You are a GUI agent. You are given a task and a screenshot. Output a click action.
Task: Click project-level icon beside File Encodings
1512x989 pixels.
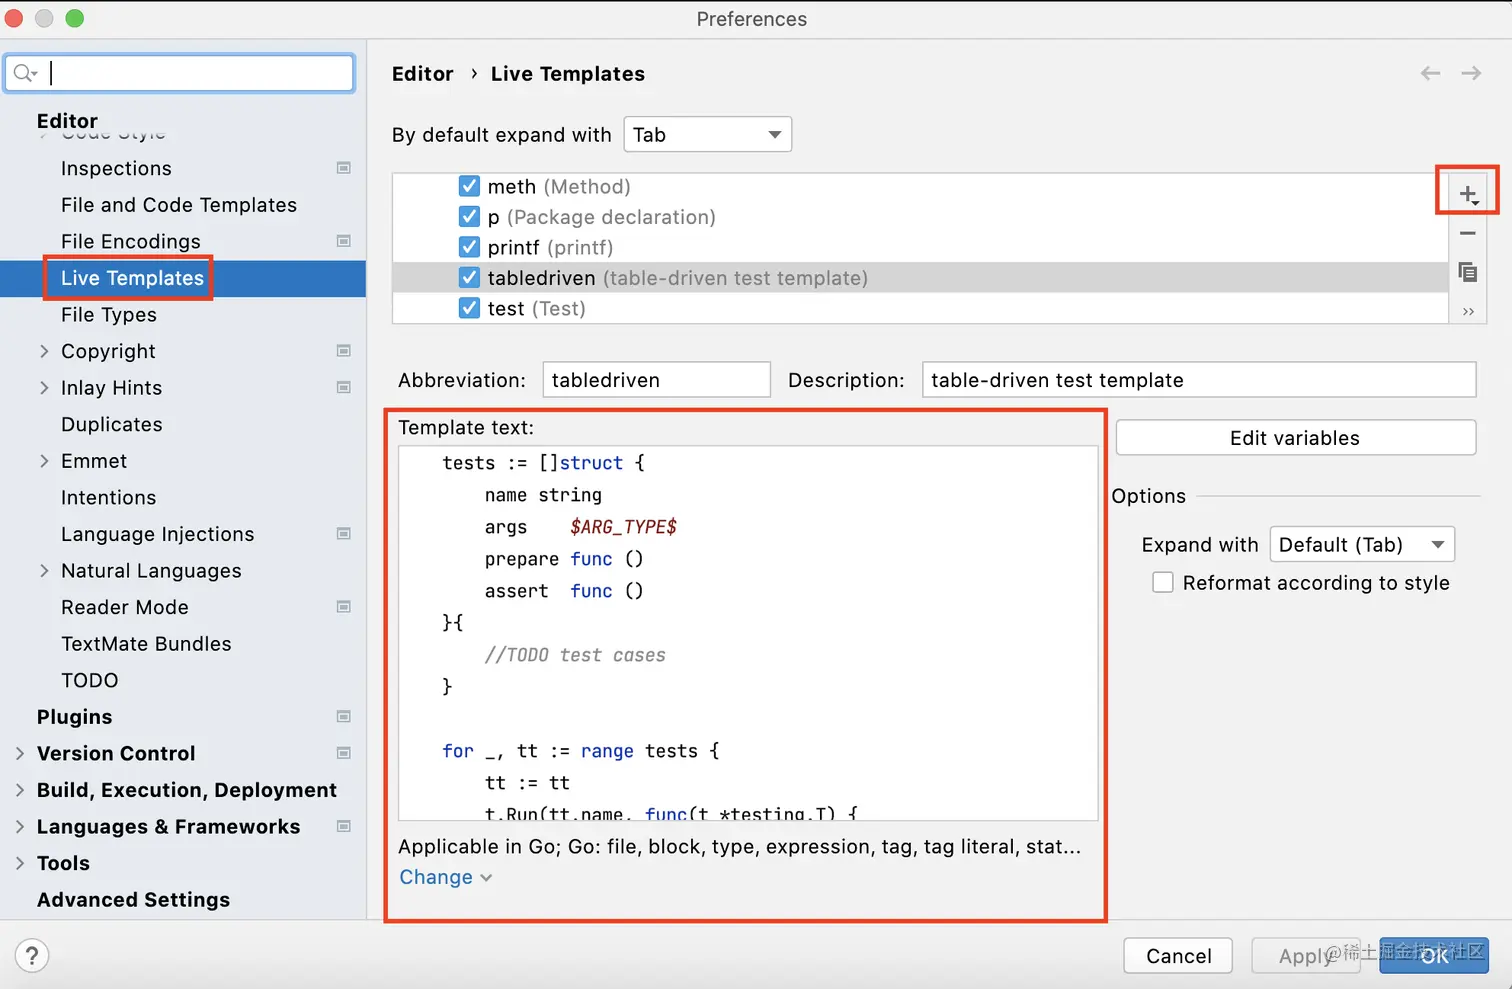(x=343, y=241)
